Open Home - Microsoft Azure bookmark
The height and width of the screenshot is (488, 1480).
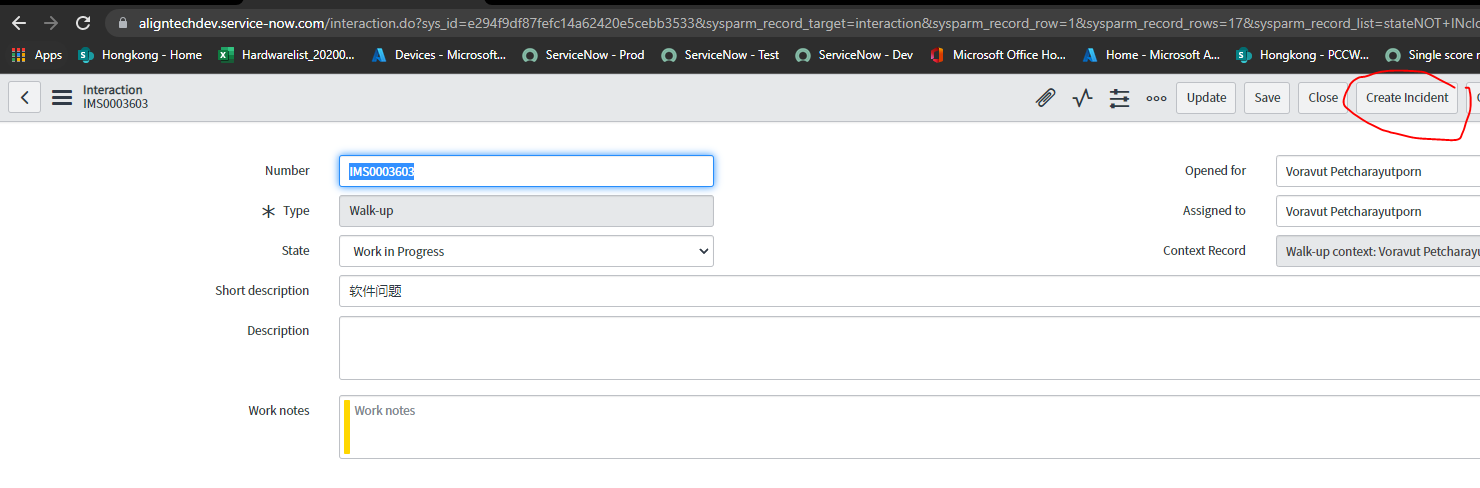coord(1151,55)
